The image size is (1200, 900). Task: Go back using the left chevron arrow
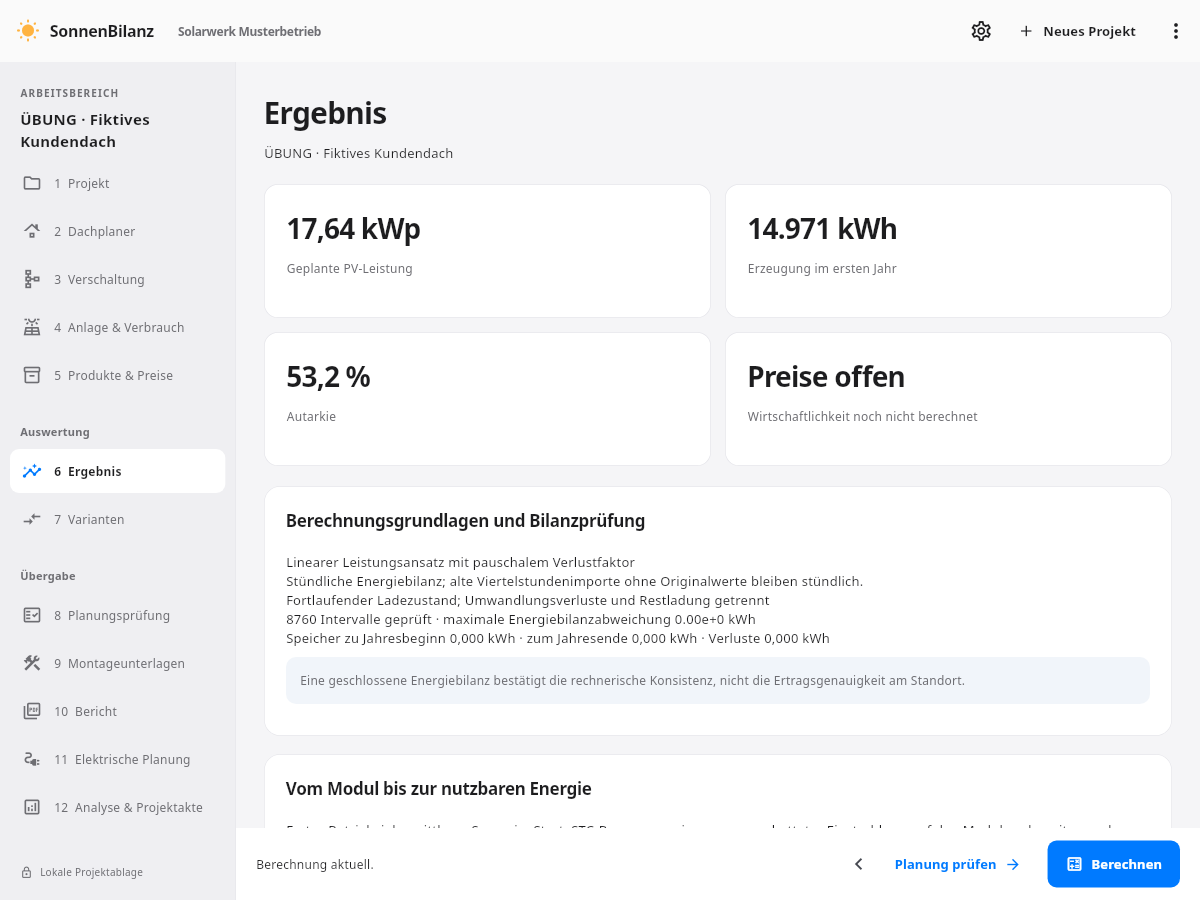click(x=858, y=864)
